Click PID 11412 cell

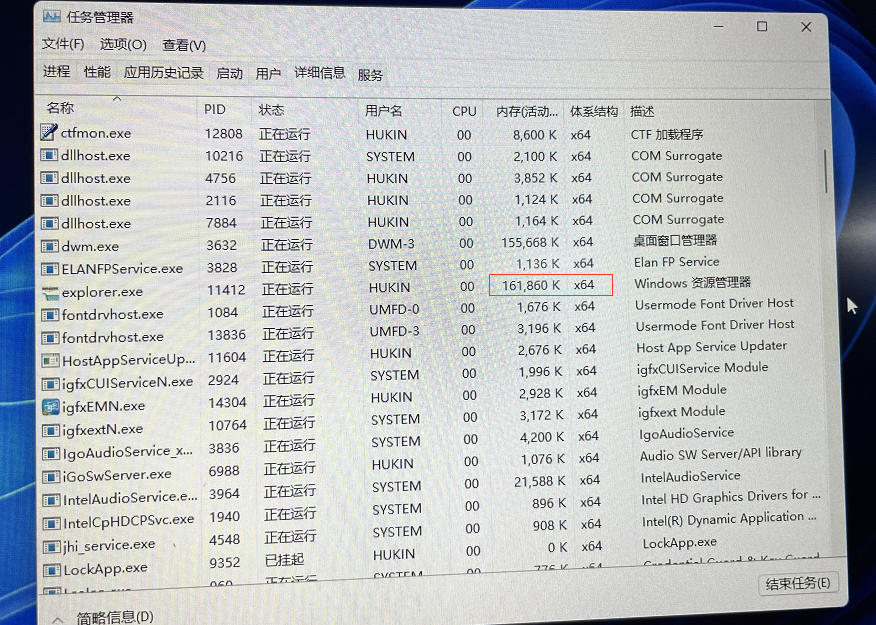click(226, 290)
